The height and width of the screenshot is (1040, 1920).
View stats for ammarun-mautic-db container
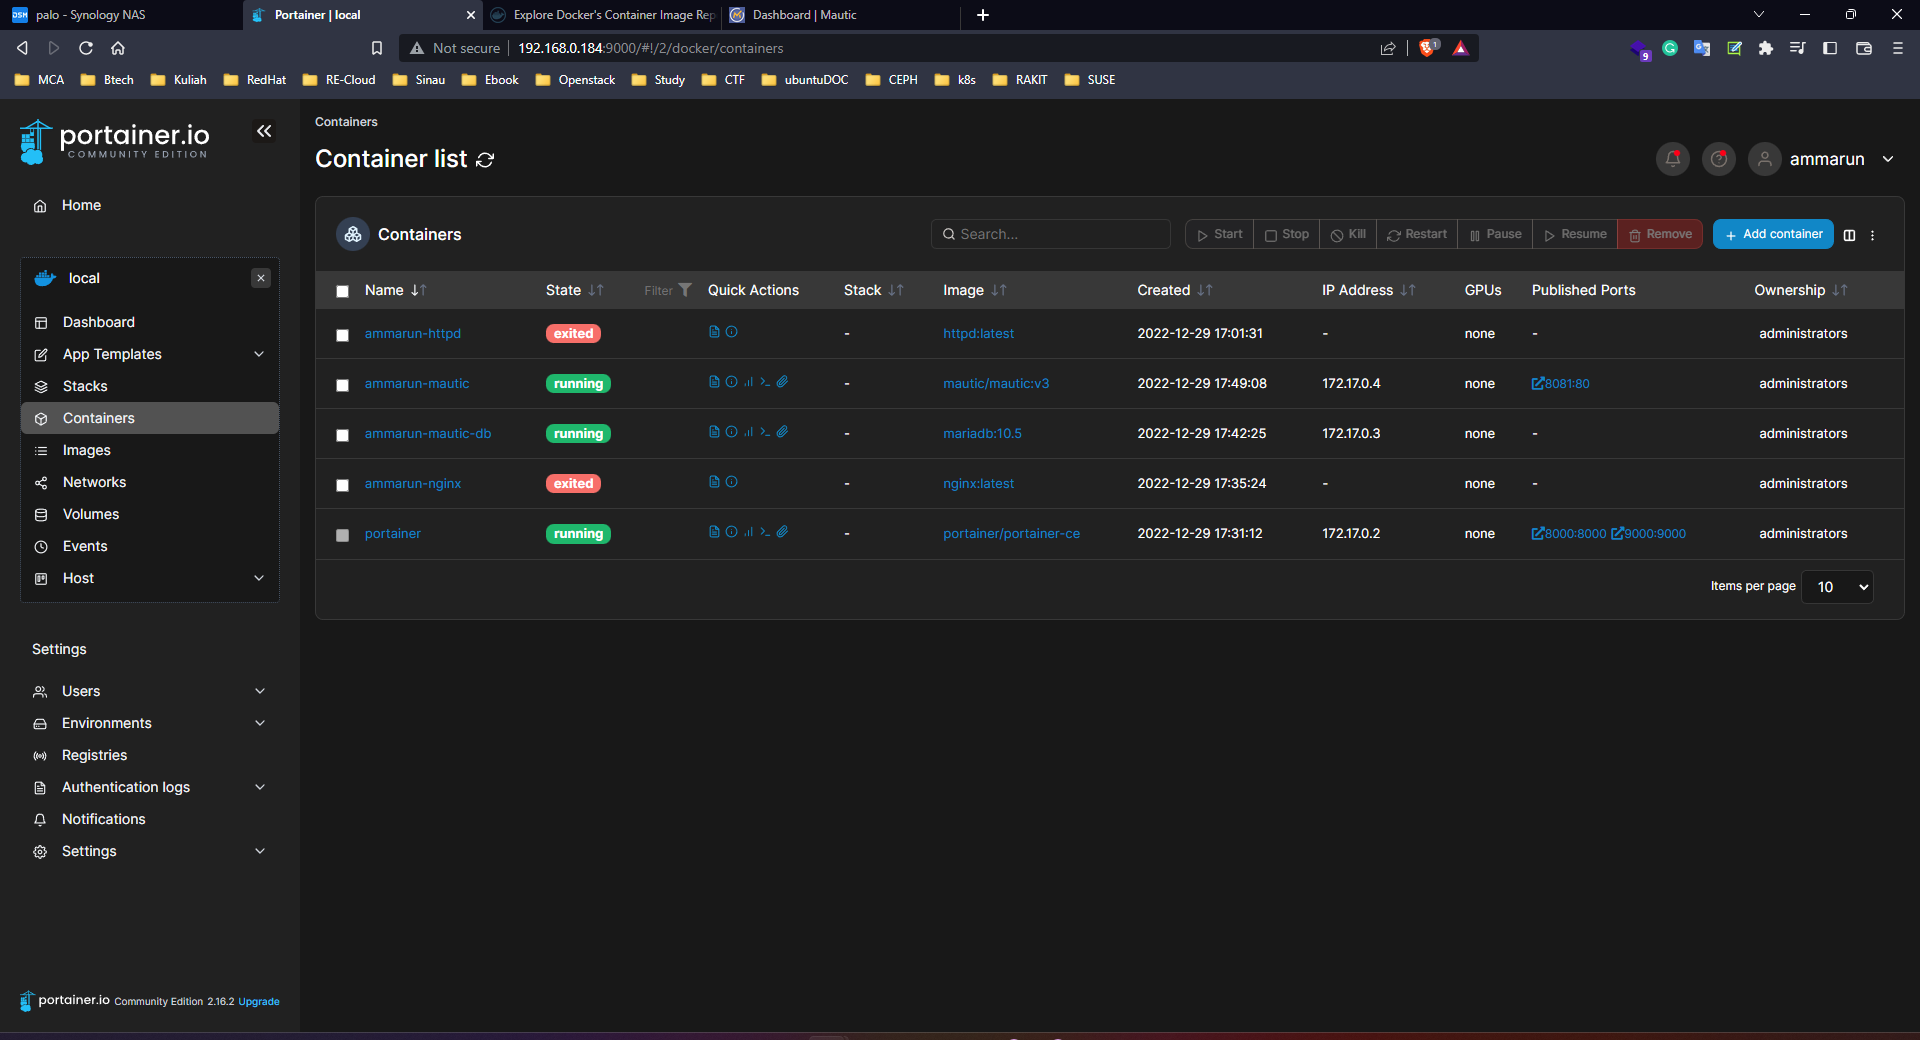[x=748, y=432]
